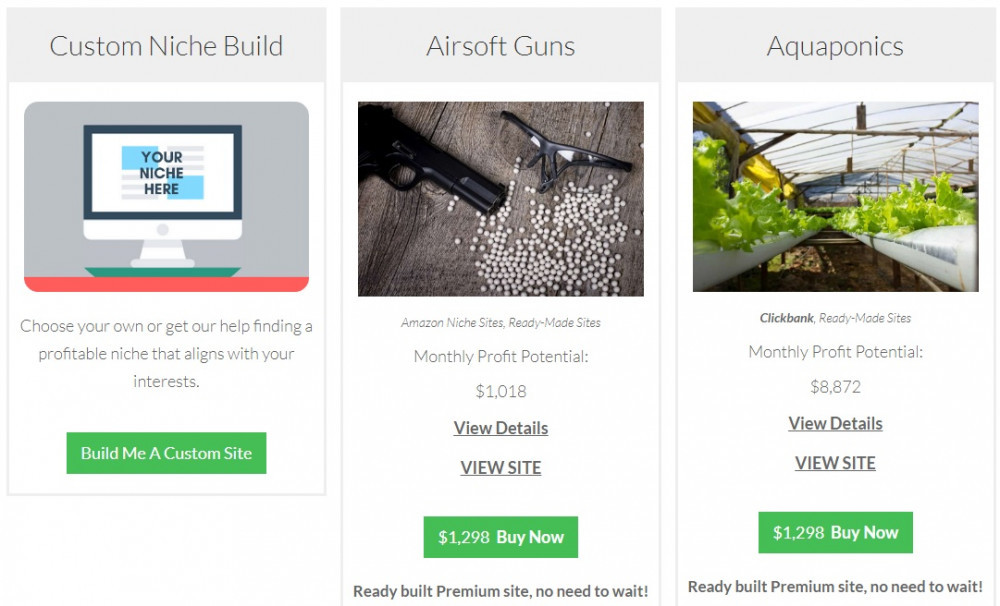Open the Airsoft Guns pistol photo
The image size is (1000, 606).
tap(501, 199)
